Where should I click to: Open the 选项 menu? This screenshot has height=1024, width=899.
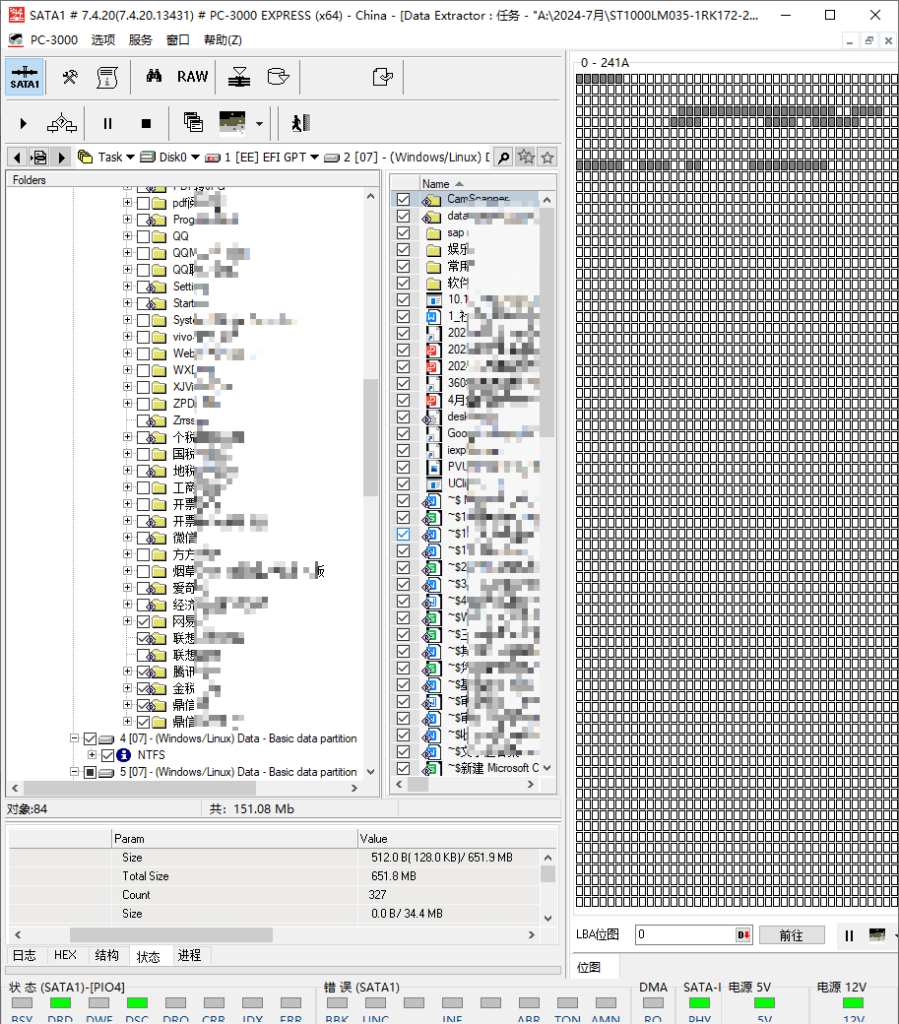tap(103, 40)
